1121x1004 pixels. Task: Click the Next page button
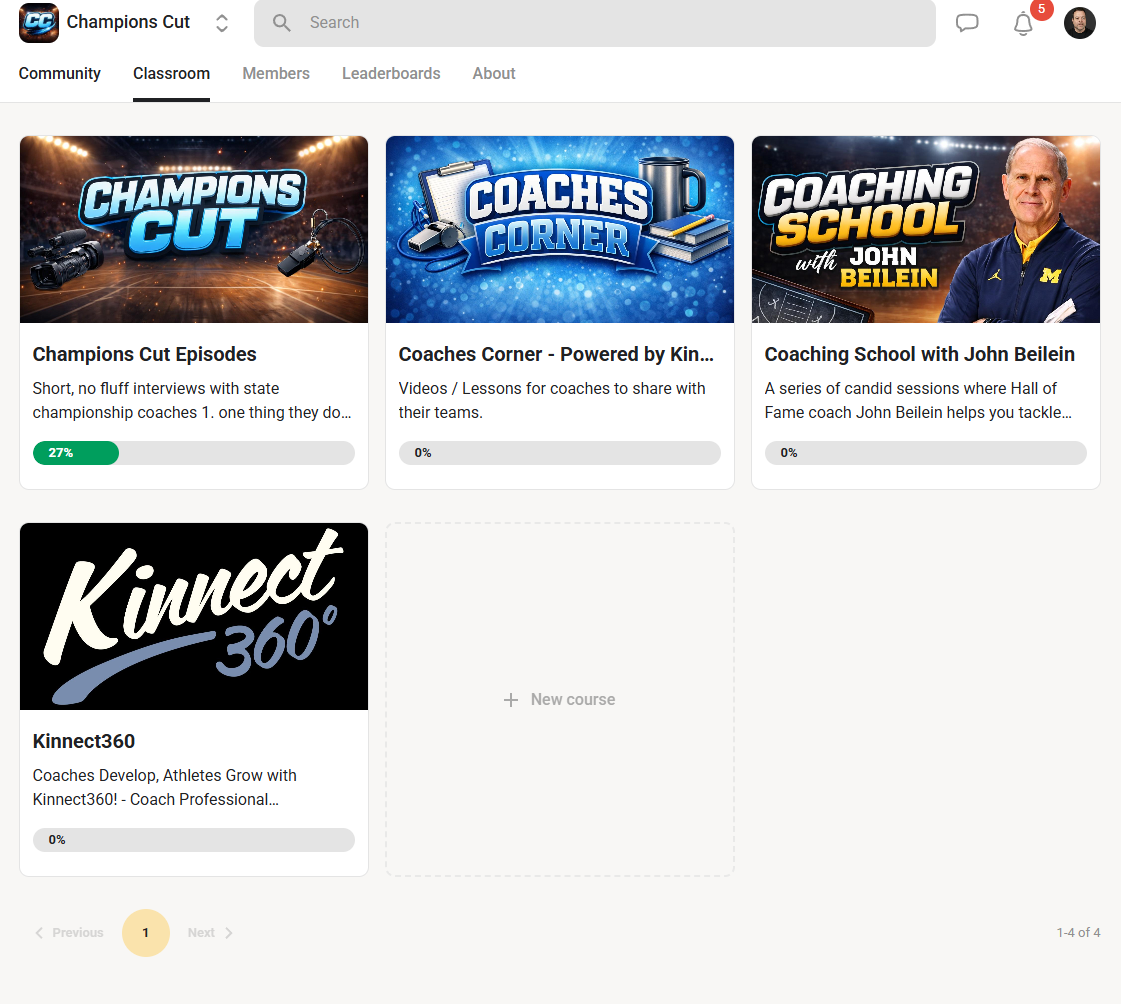click(210, 933)
